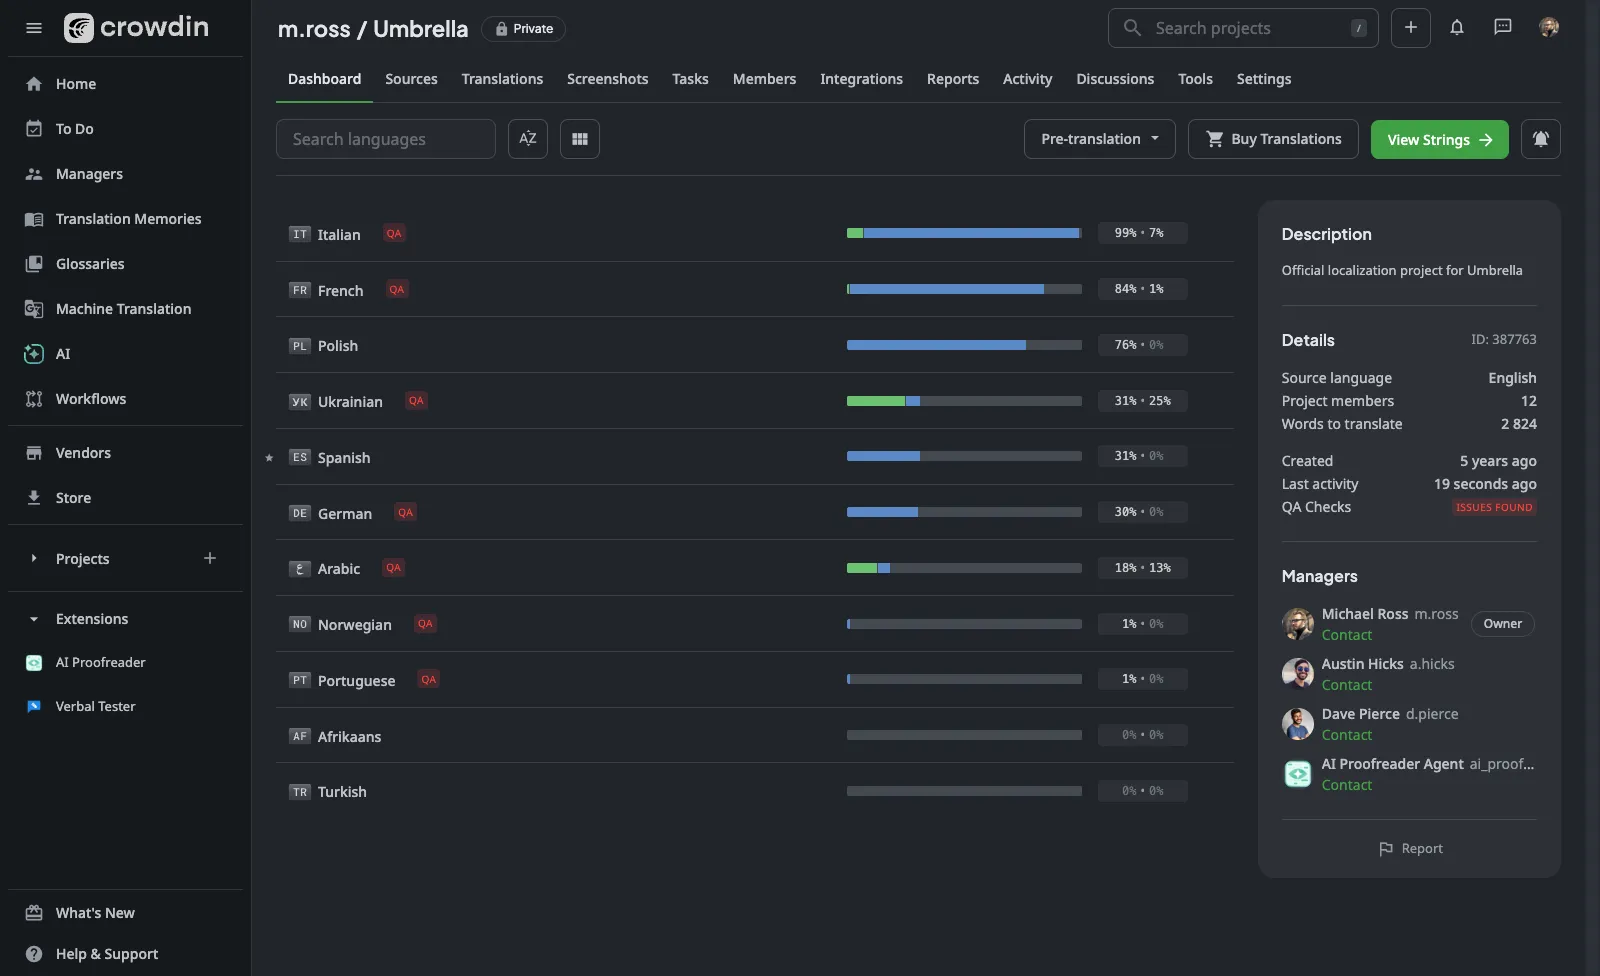Expand the Projects section in sidebar

point(34,559)
